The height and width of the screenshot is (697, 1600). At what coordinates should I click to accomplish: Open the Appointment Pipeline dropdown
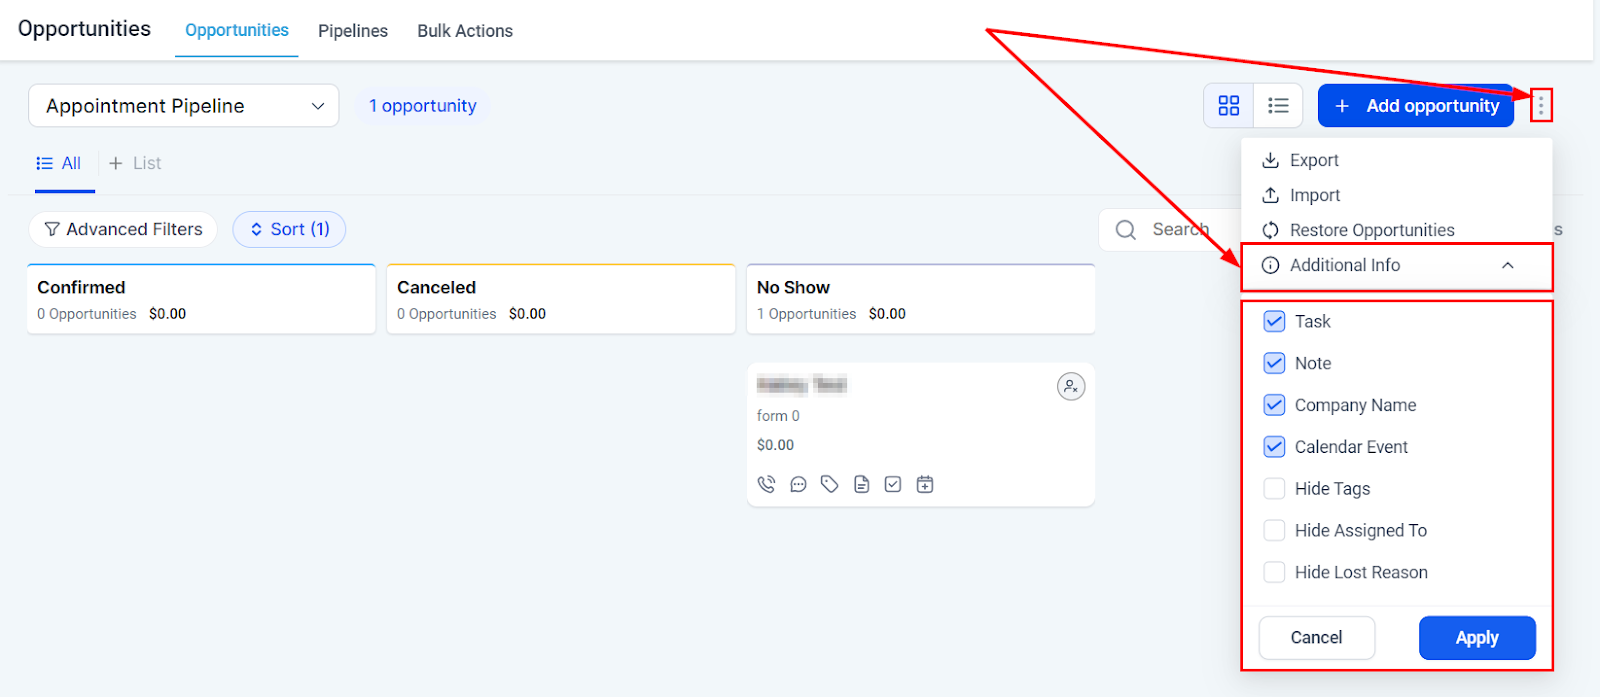[x=184, y=105]
